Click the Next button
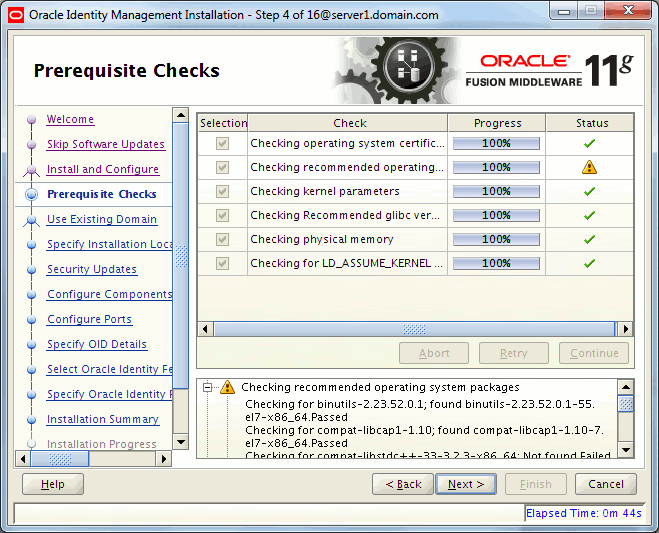The image size is (659, 533). 466,484
